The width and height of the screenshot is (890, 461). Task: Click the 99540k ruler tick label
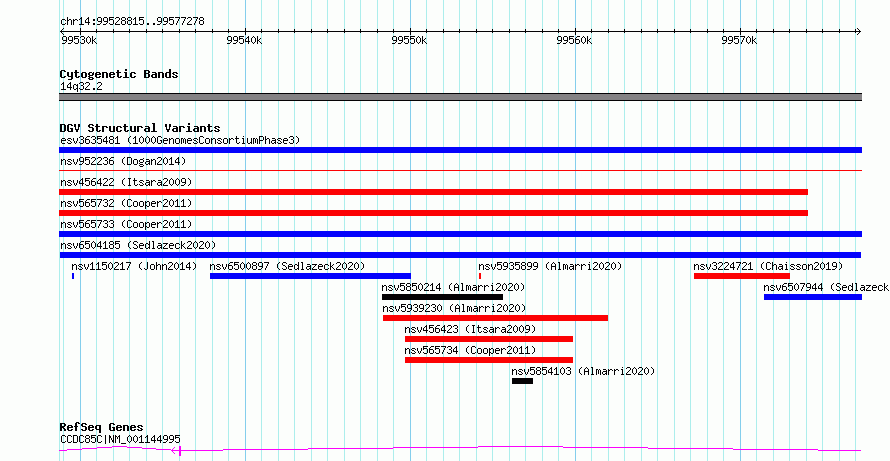click(244, 40)
